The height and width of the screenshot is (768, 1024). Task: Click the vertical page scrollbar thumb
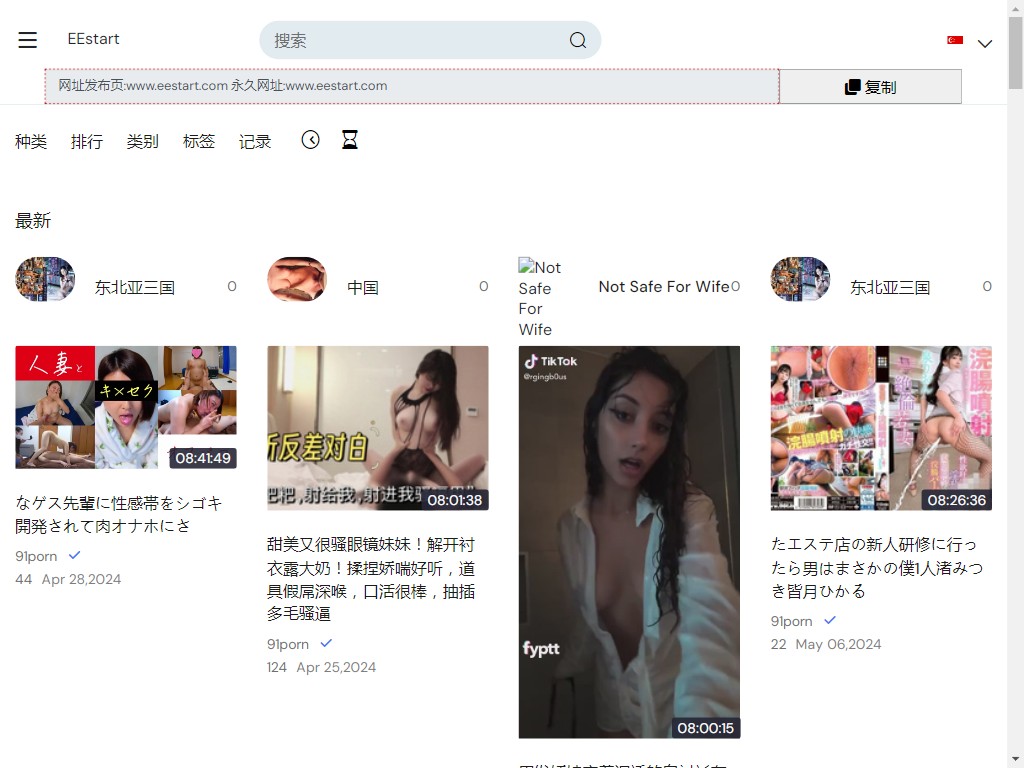[x=1016, y=53]
